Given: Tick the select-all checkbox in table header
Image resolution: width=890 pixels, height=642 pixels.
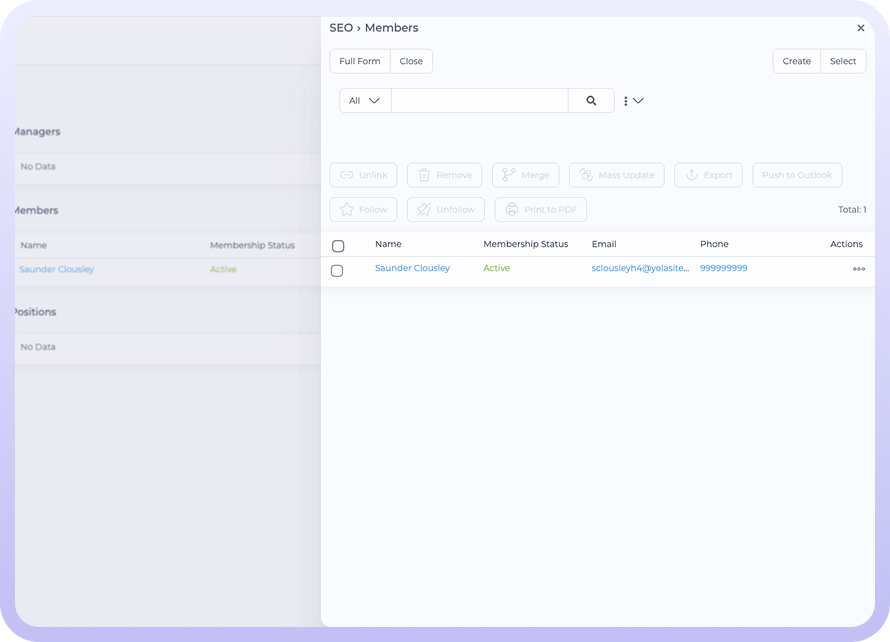Looking at the screenshot, I should (x=338, y=246).
